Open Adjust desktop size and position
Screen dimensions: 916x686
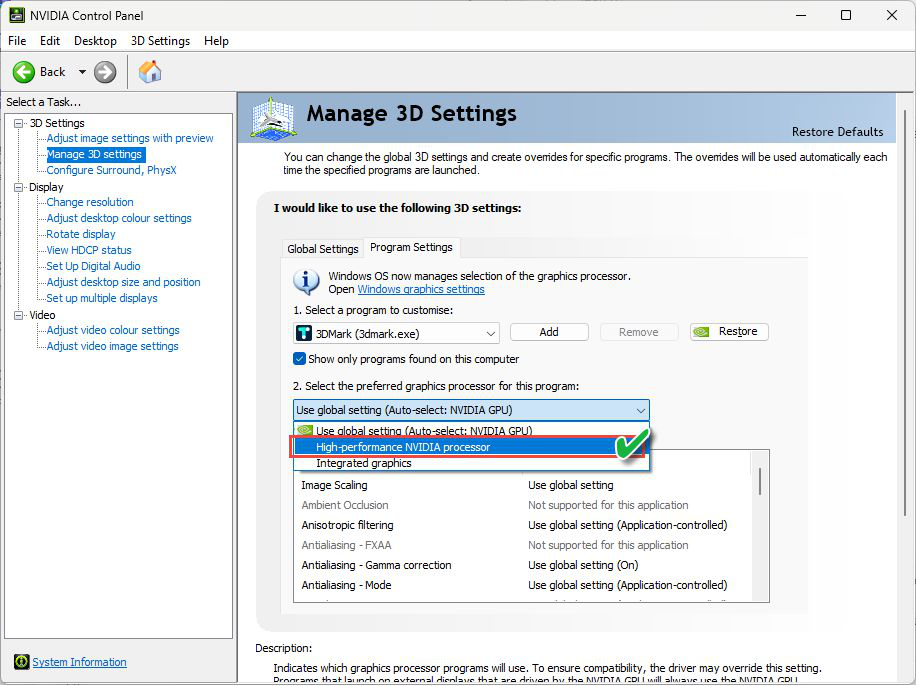tap(123, 282)
